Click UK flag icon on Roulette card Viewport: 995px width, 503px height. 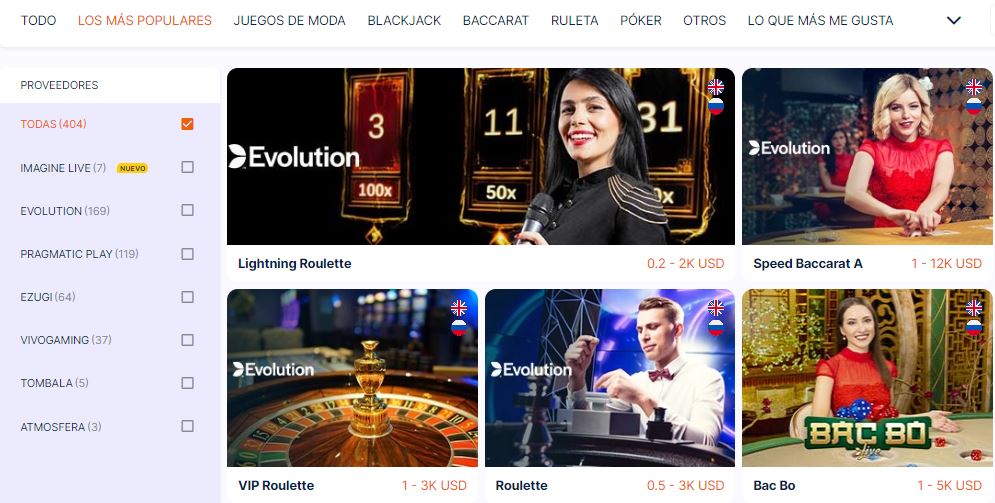click(716, 308)
